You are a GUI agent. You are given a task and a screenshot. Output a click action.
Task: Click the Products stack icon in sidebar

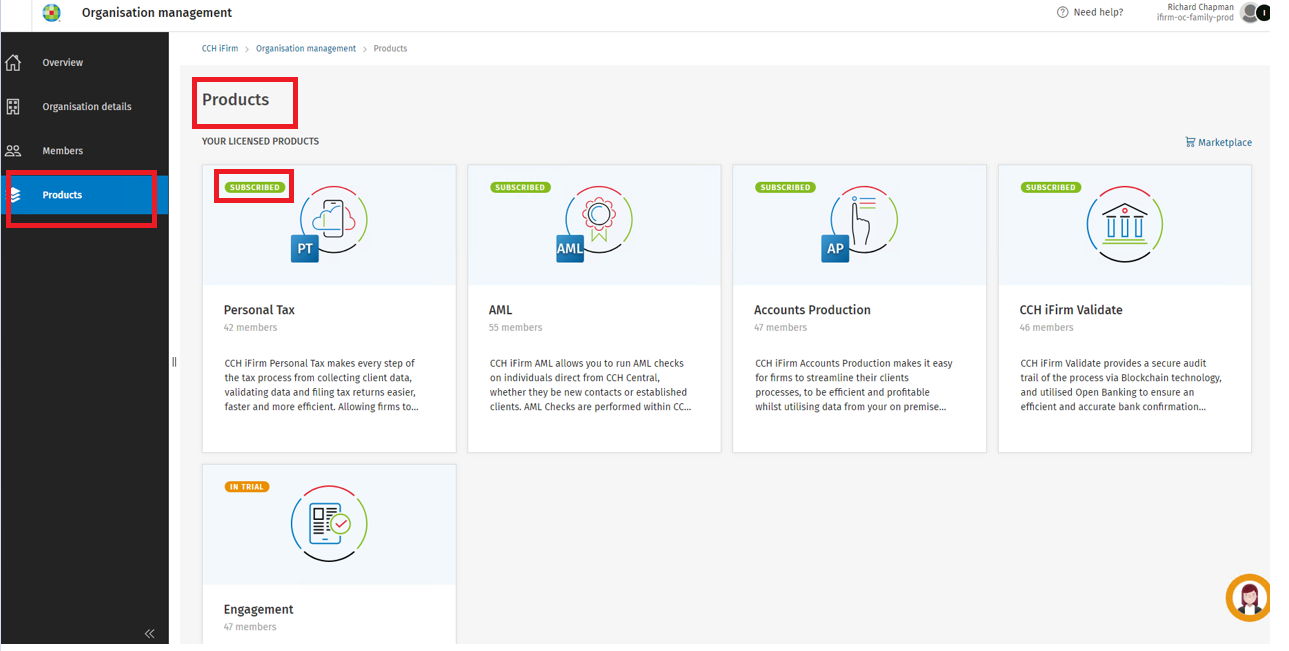(15, 195)
